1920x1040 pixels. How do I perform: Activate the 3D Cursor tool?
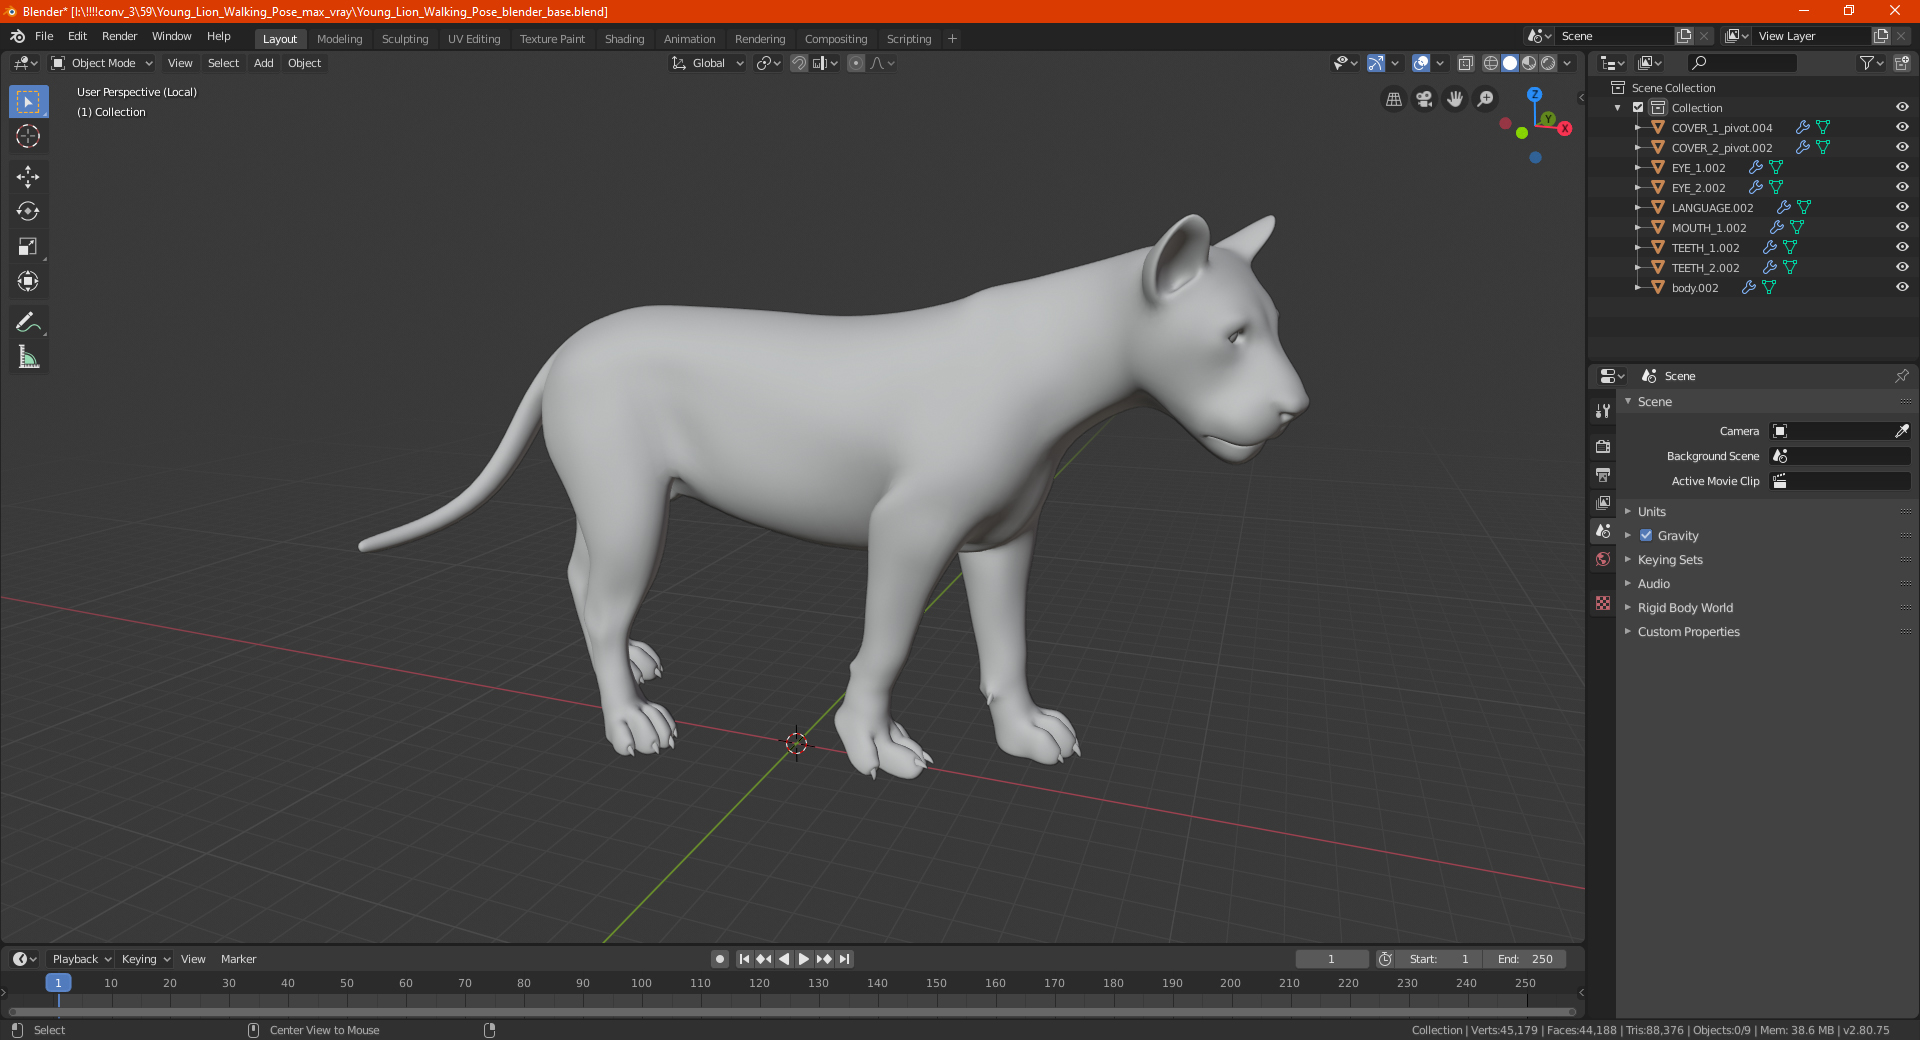[28, 136]
